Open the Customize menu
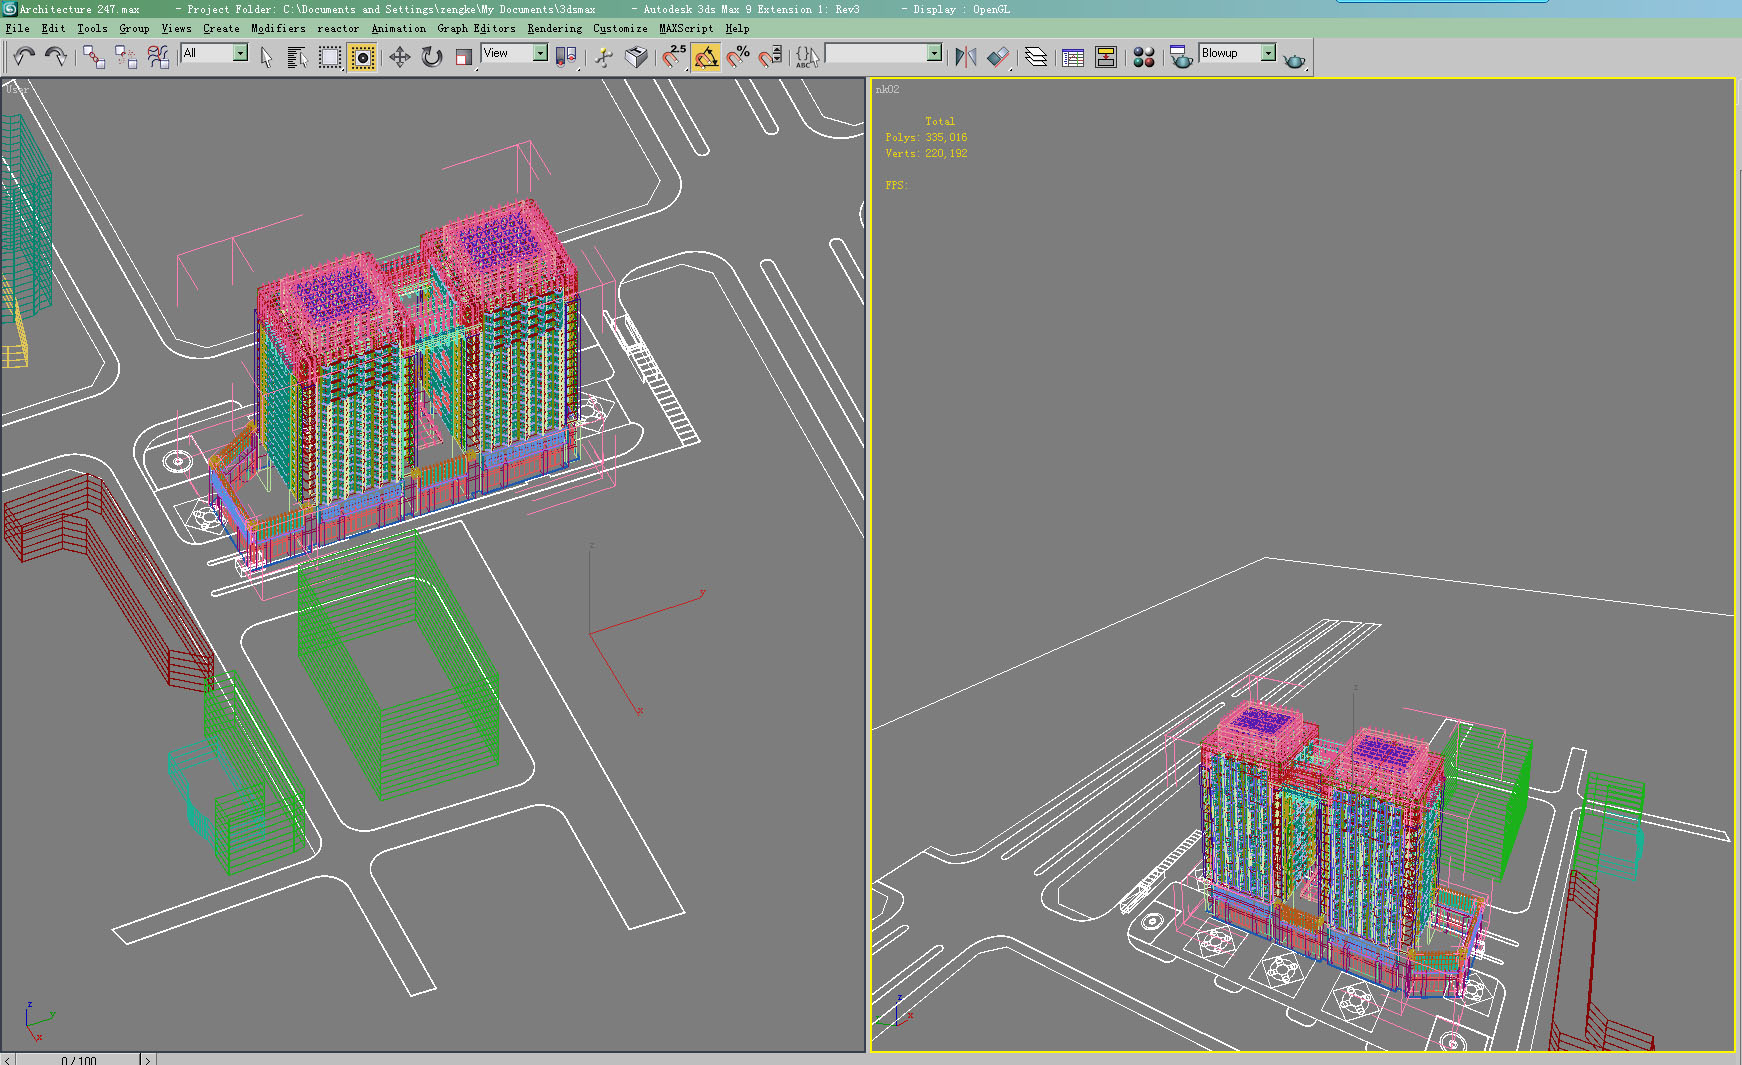 pos(620,29)
